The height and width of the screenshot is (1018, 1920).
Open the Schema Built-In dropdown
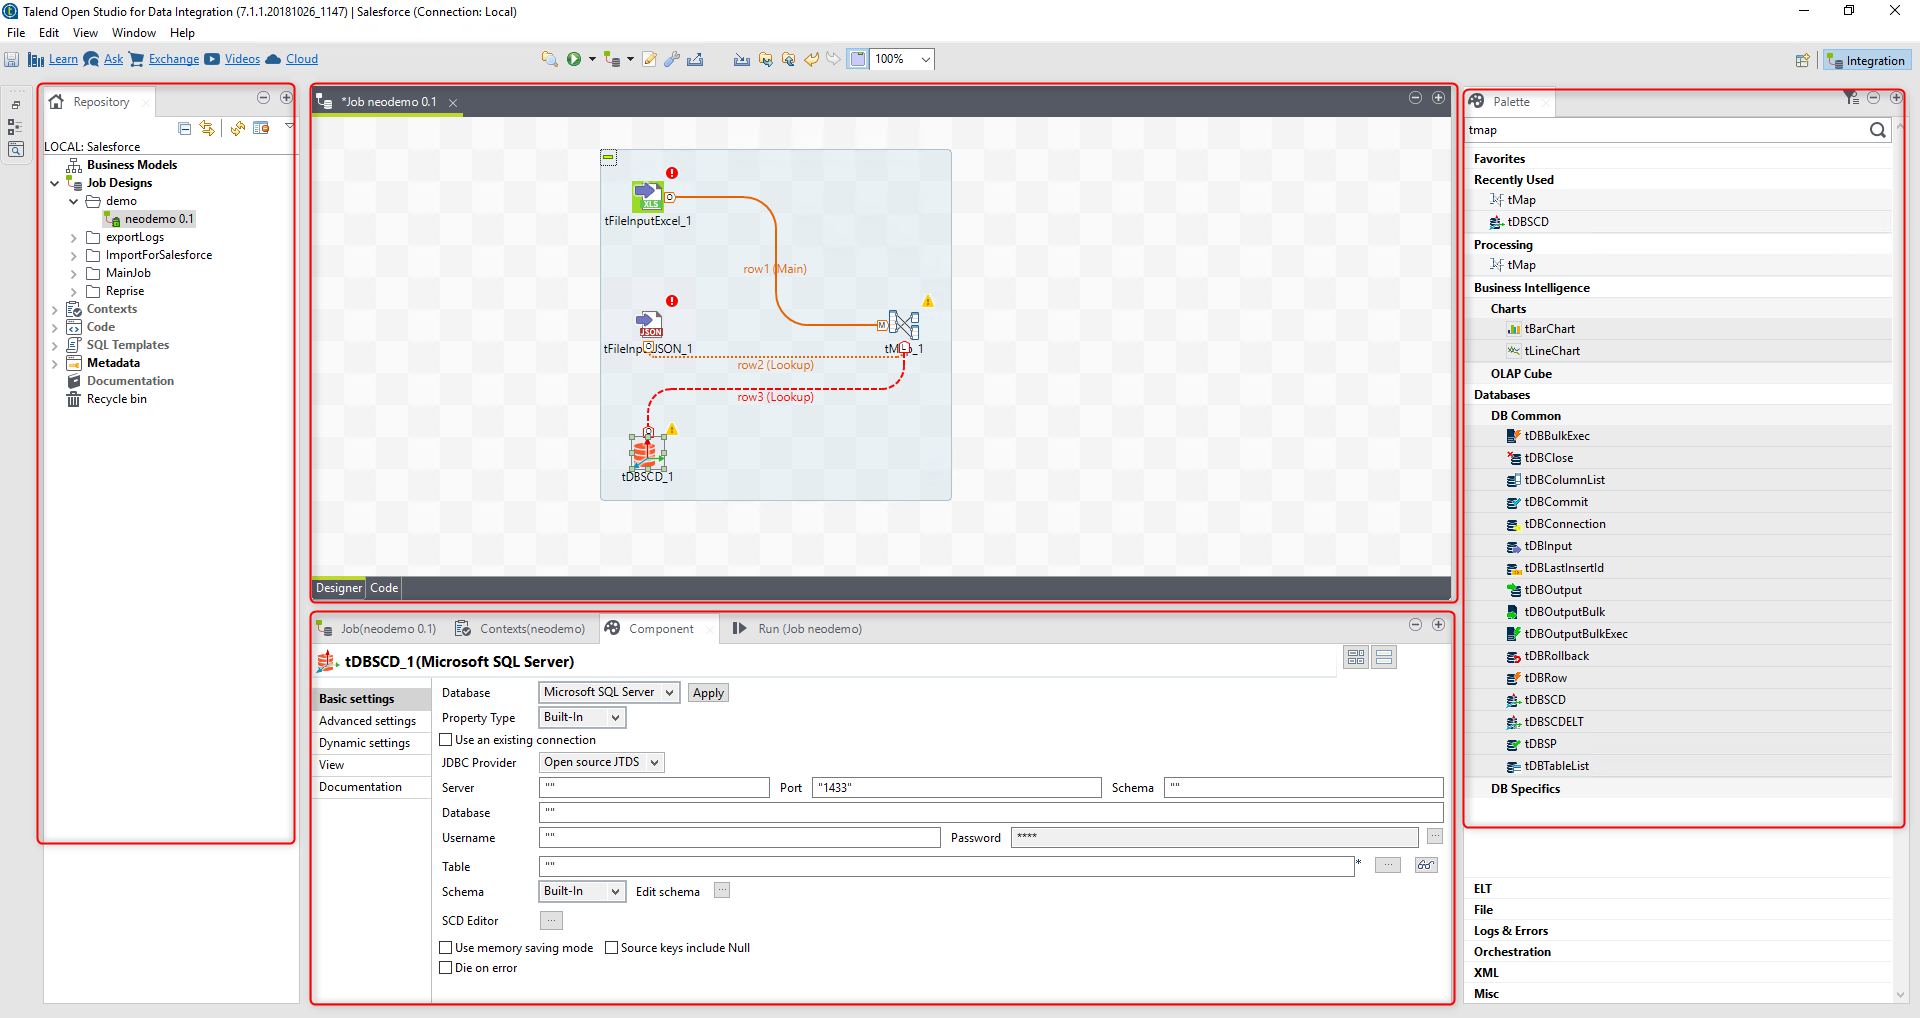point(582,891)
